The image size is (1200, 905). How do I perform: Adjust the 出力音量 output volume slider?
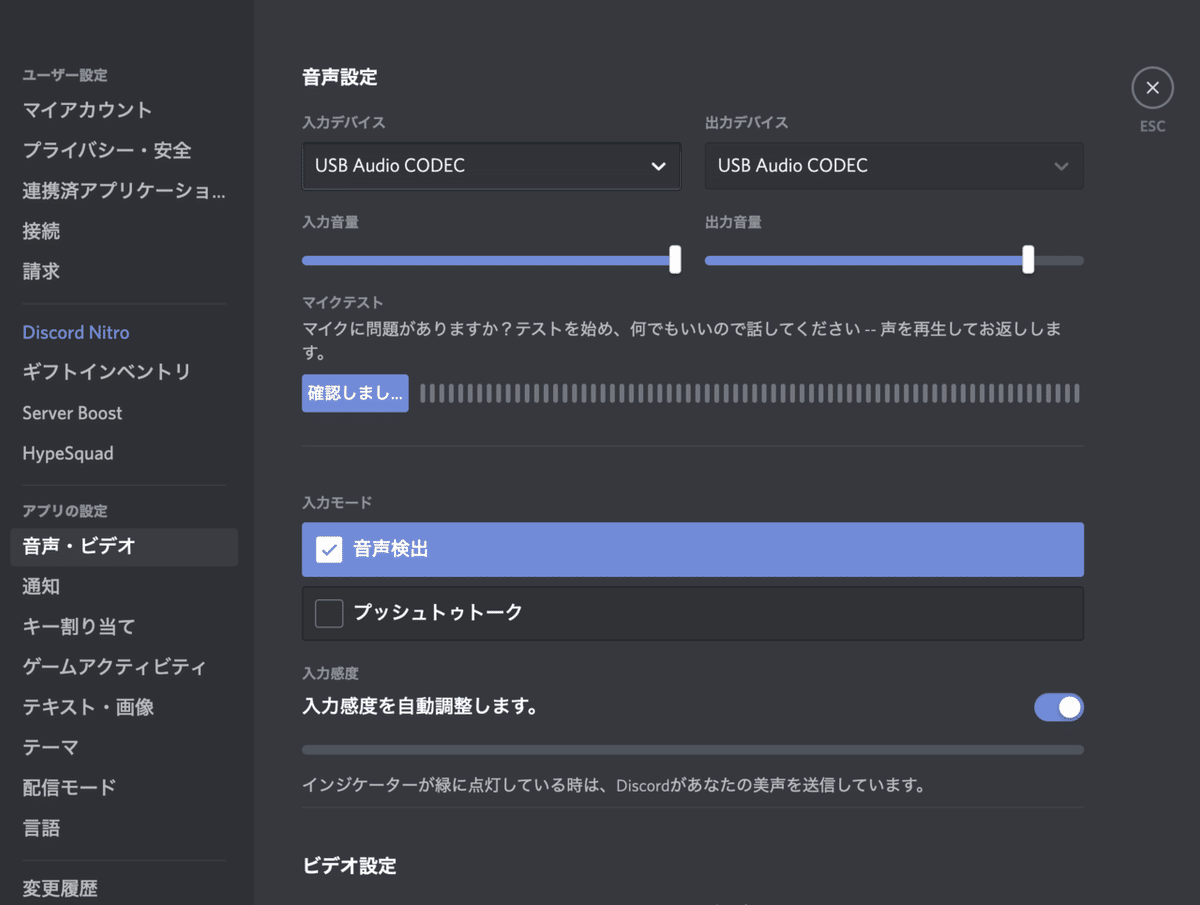tap(1027, 259)
